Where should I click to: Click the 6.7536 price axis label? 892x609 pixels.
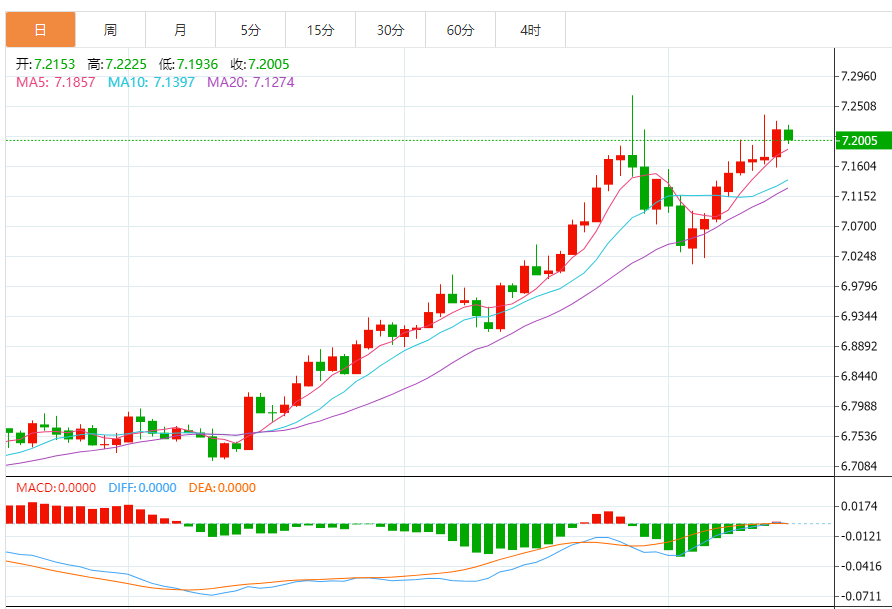(x=858, y=436)
